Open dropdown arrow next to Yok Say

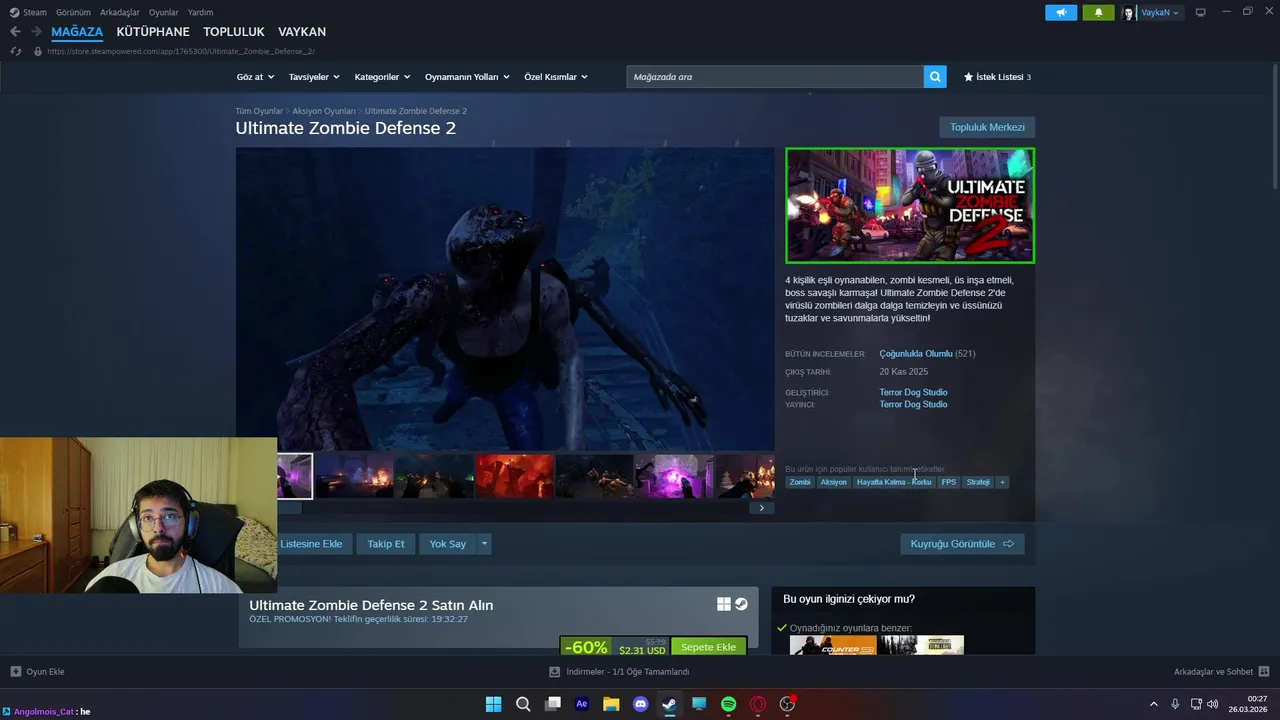click(484, 544)
